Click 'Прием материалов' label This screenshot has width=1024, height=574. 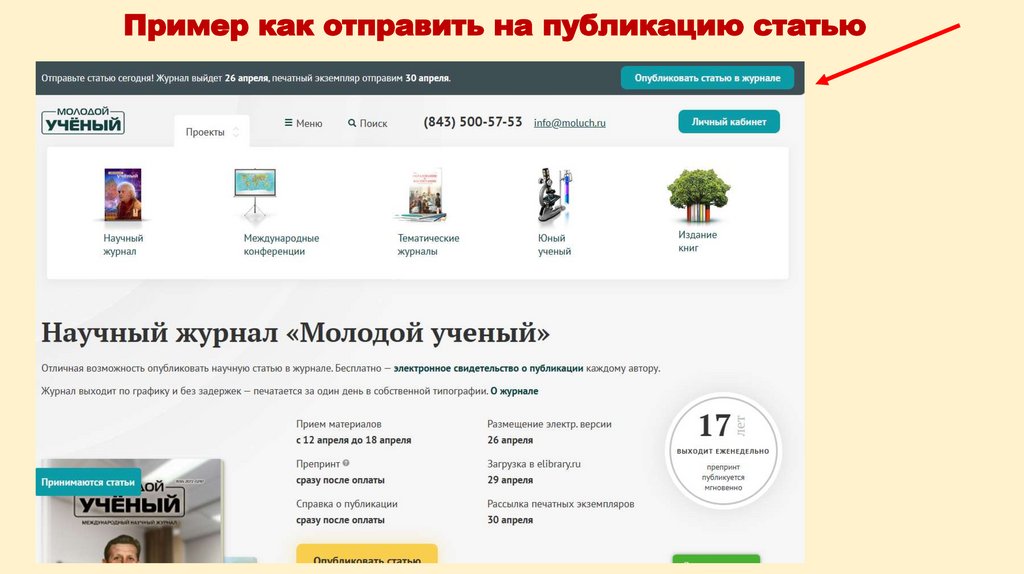338,424
